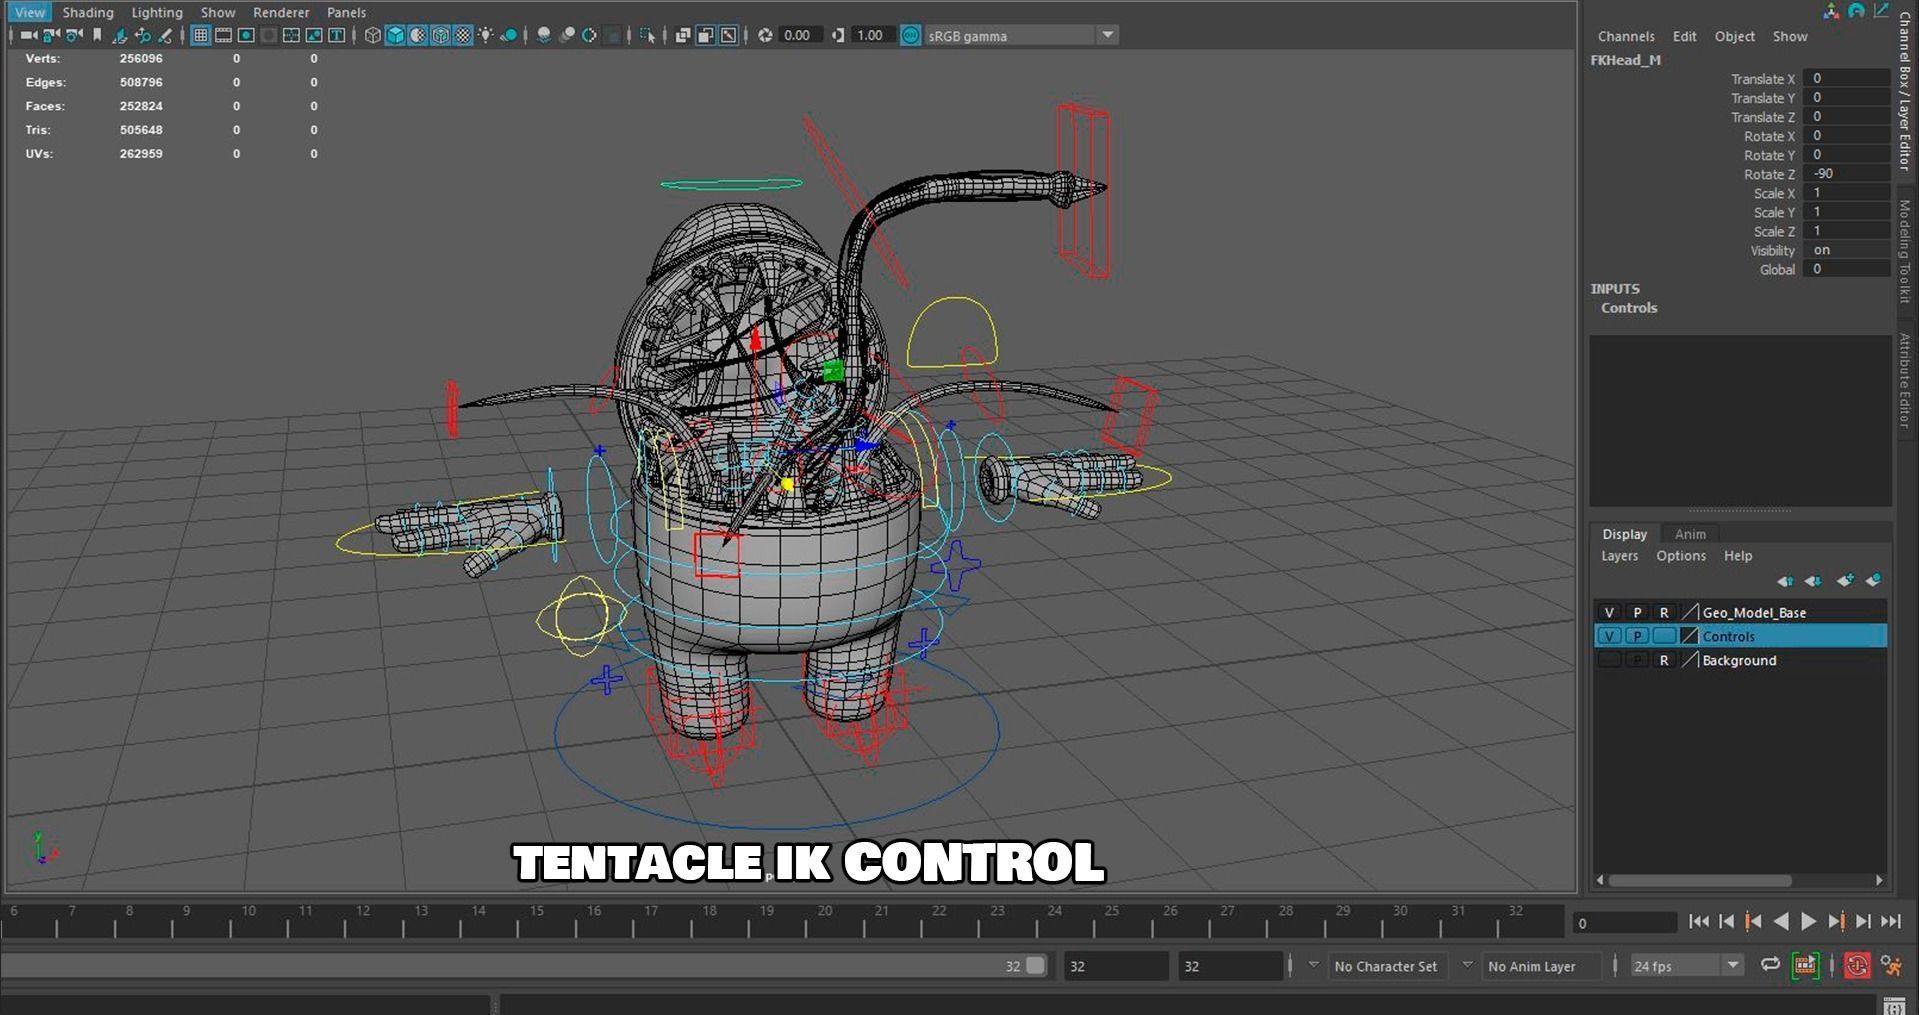Viewport: 1919px width, 1015px height.
Task: Open the layer editor Options menu
Action: tap(1681, 556)
